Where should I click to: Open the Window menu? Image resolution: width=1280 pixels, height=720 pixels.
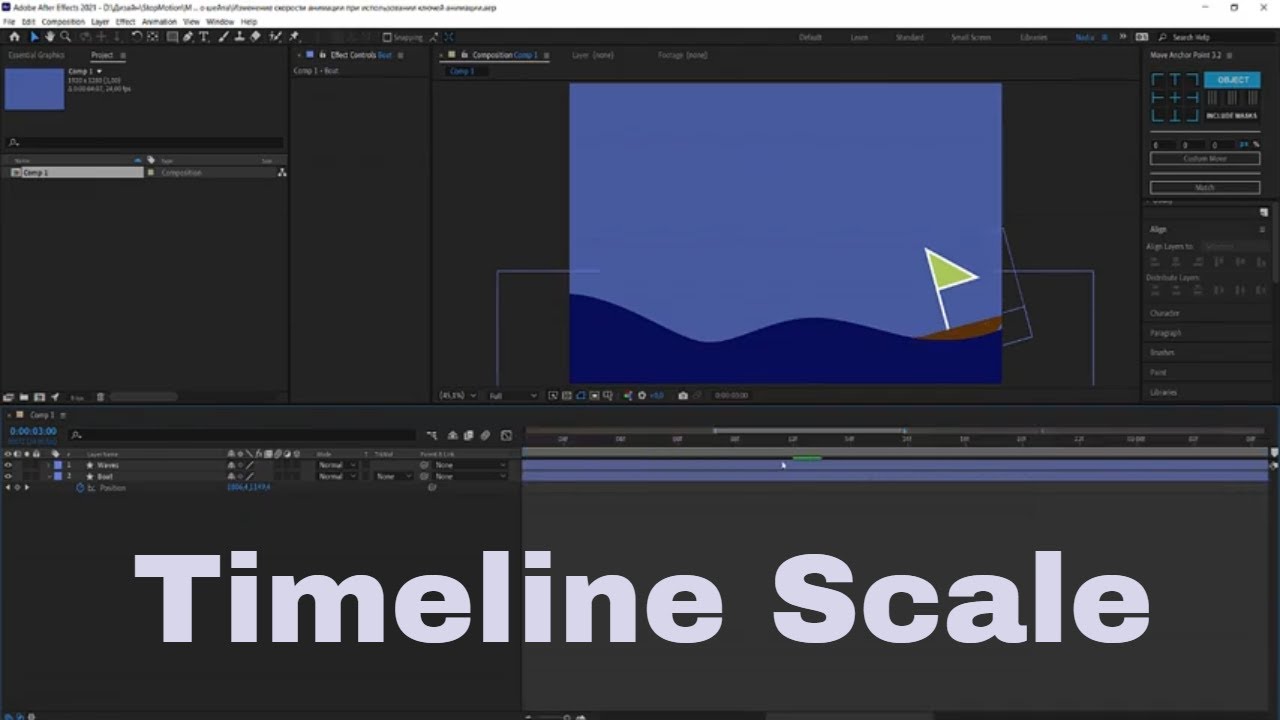point(220,21)
